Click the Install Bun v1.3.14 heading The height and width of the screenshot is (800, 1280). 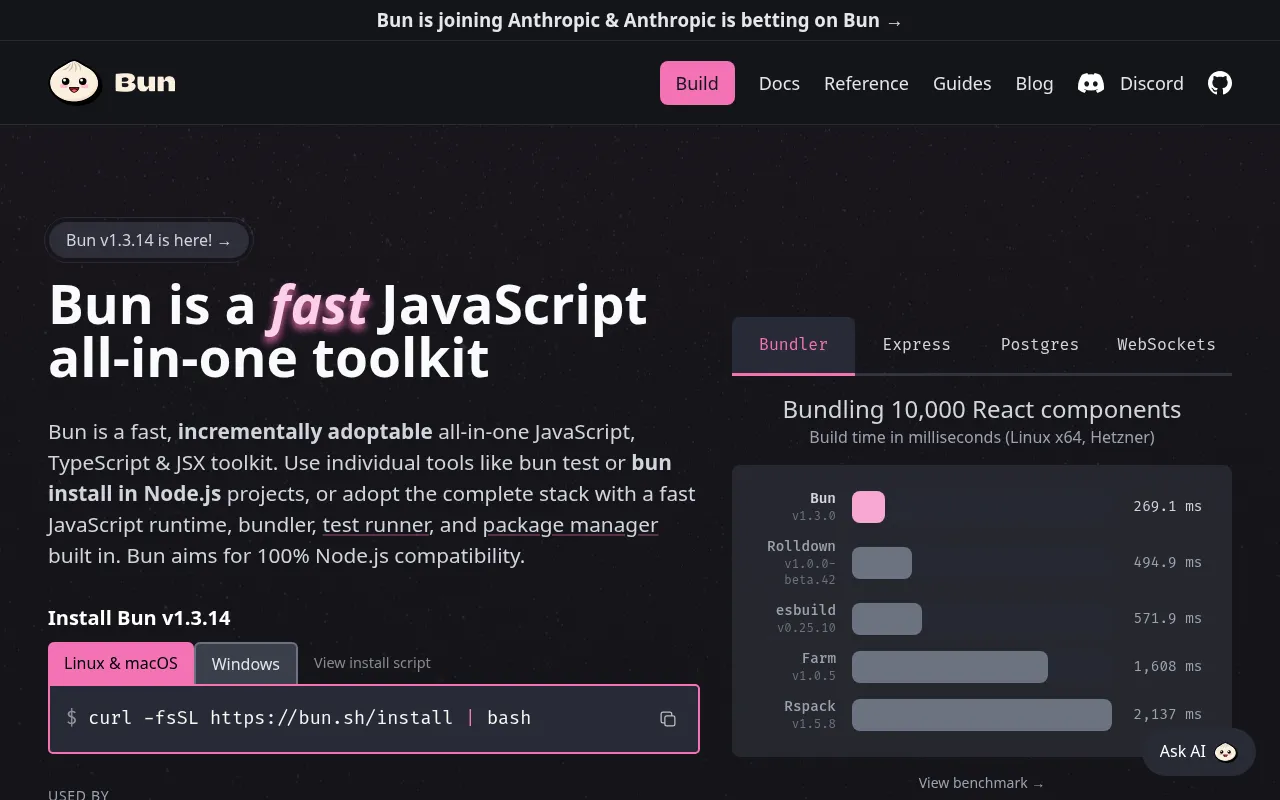[x=139, y=618]
